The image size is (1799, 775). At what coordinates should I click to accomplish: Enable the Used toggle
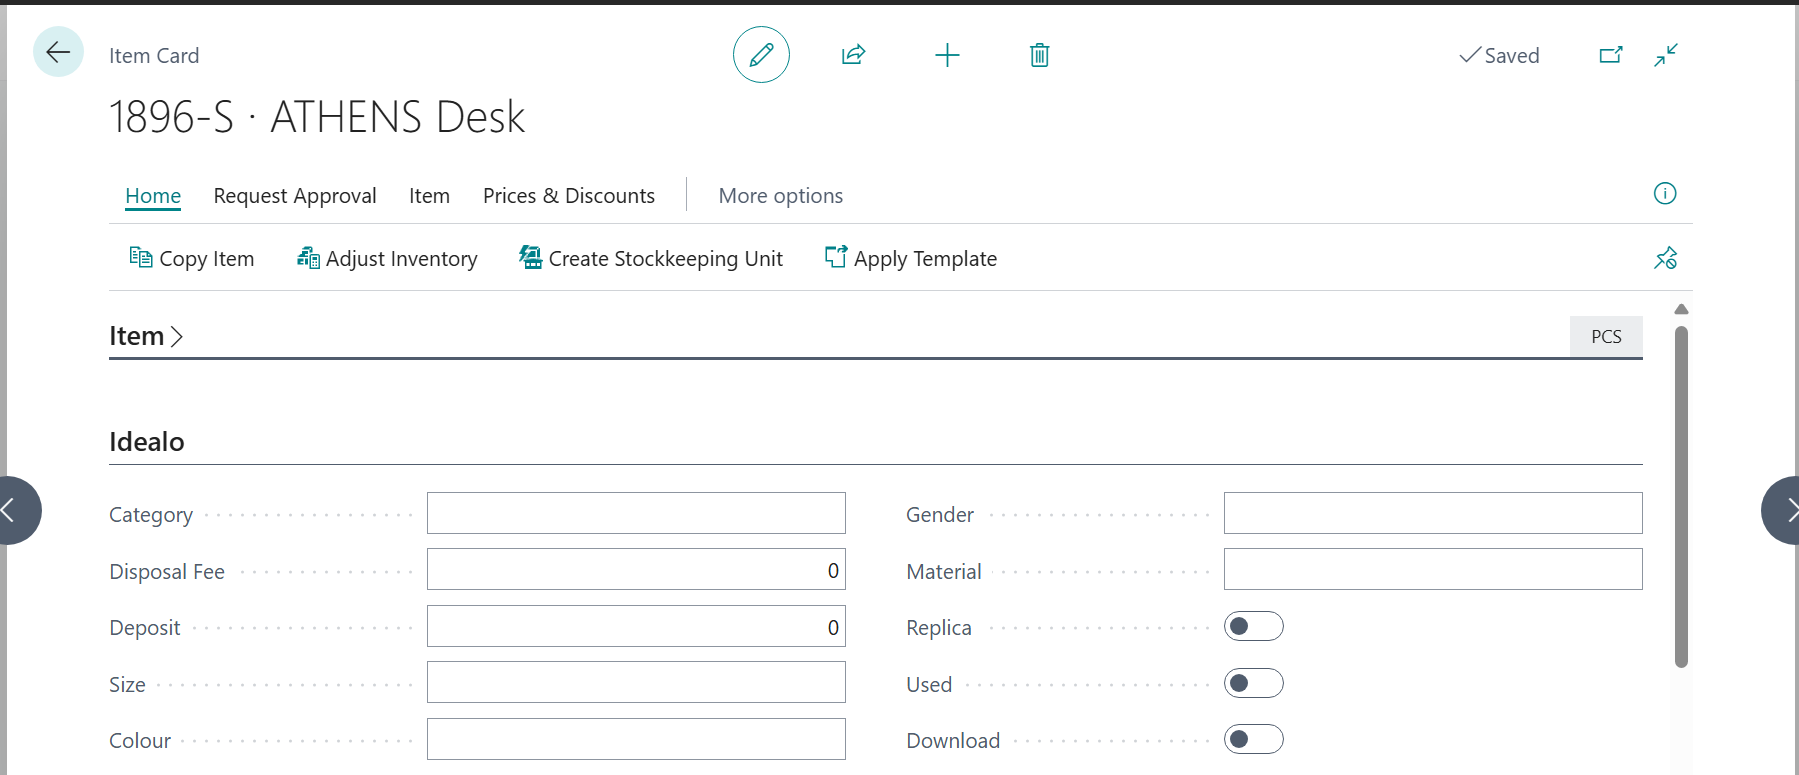(1253, 684)
